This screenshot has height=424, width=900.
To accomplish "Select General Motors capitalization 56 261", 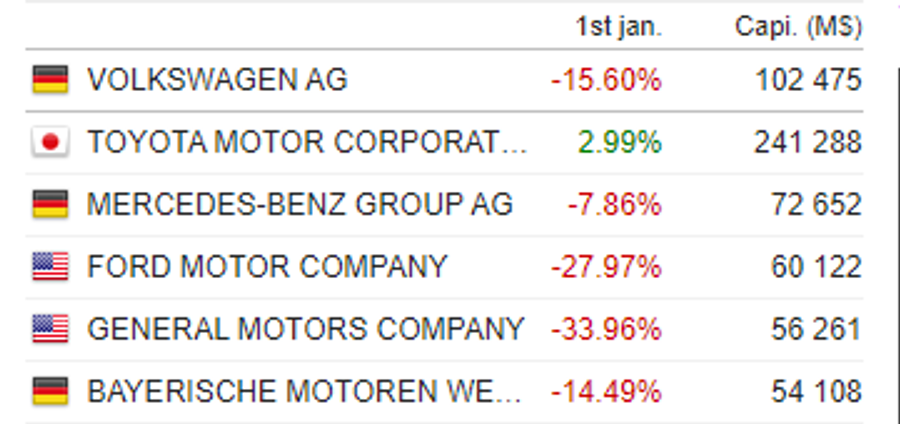I will pyautogui.click(x=816, y=329).
